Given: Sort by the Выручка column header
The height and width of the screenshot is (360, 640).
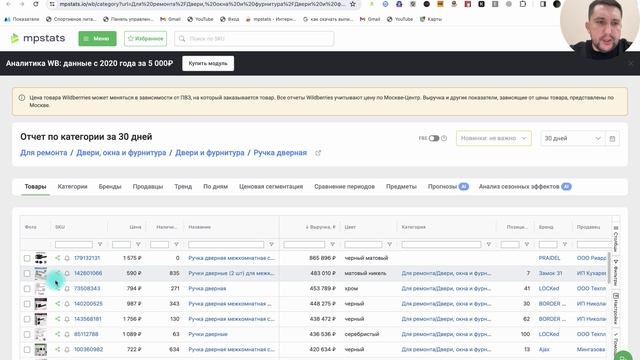Looking at the screenshot, I should (x=321, y=227).
